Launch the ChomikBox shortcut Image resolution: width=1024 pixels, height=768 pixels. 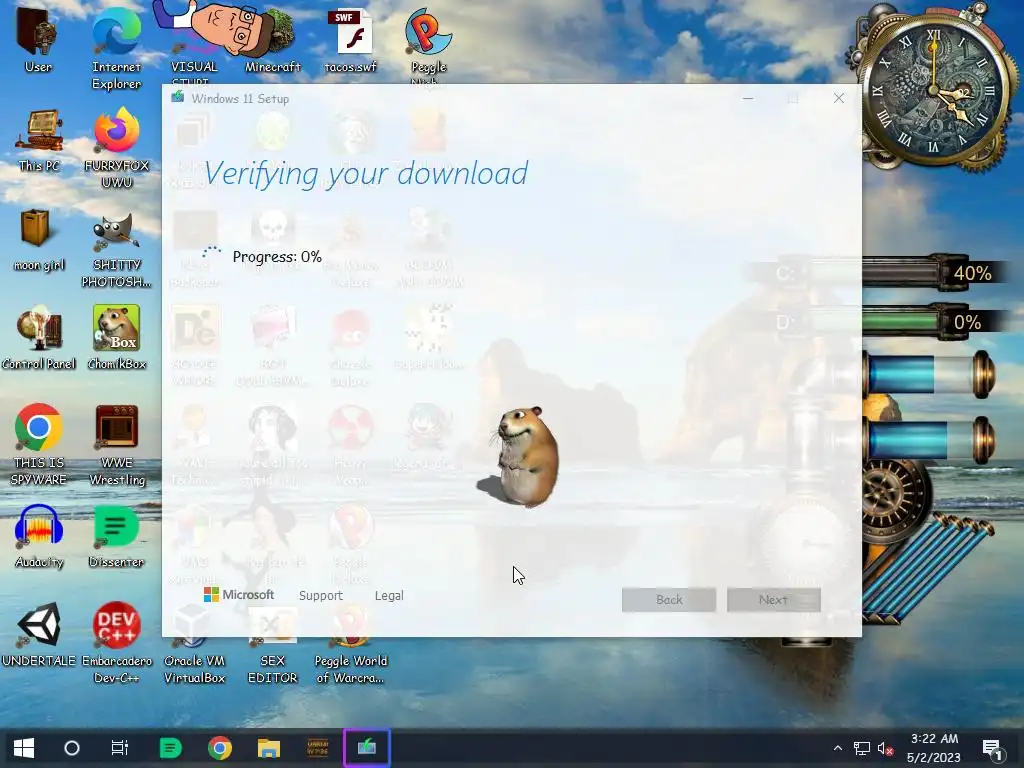(116, 338)
